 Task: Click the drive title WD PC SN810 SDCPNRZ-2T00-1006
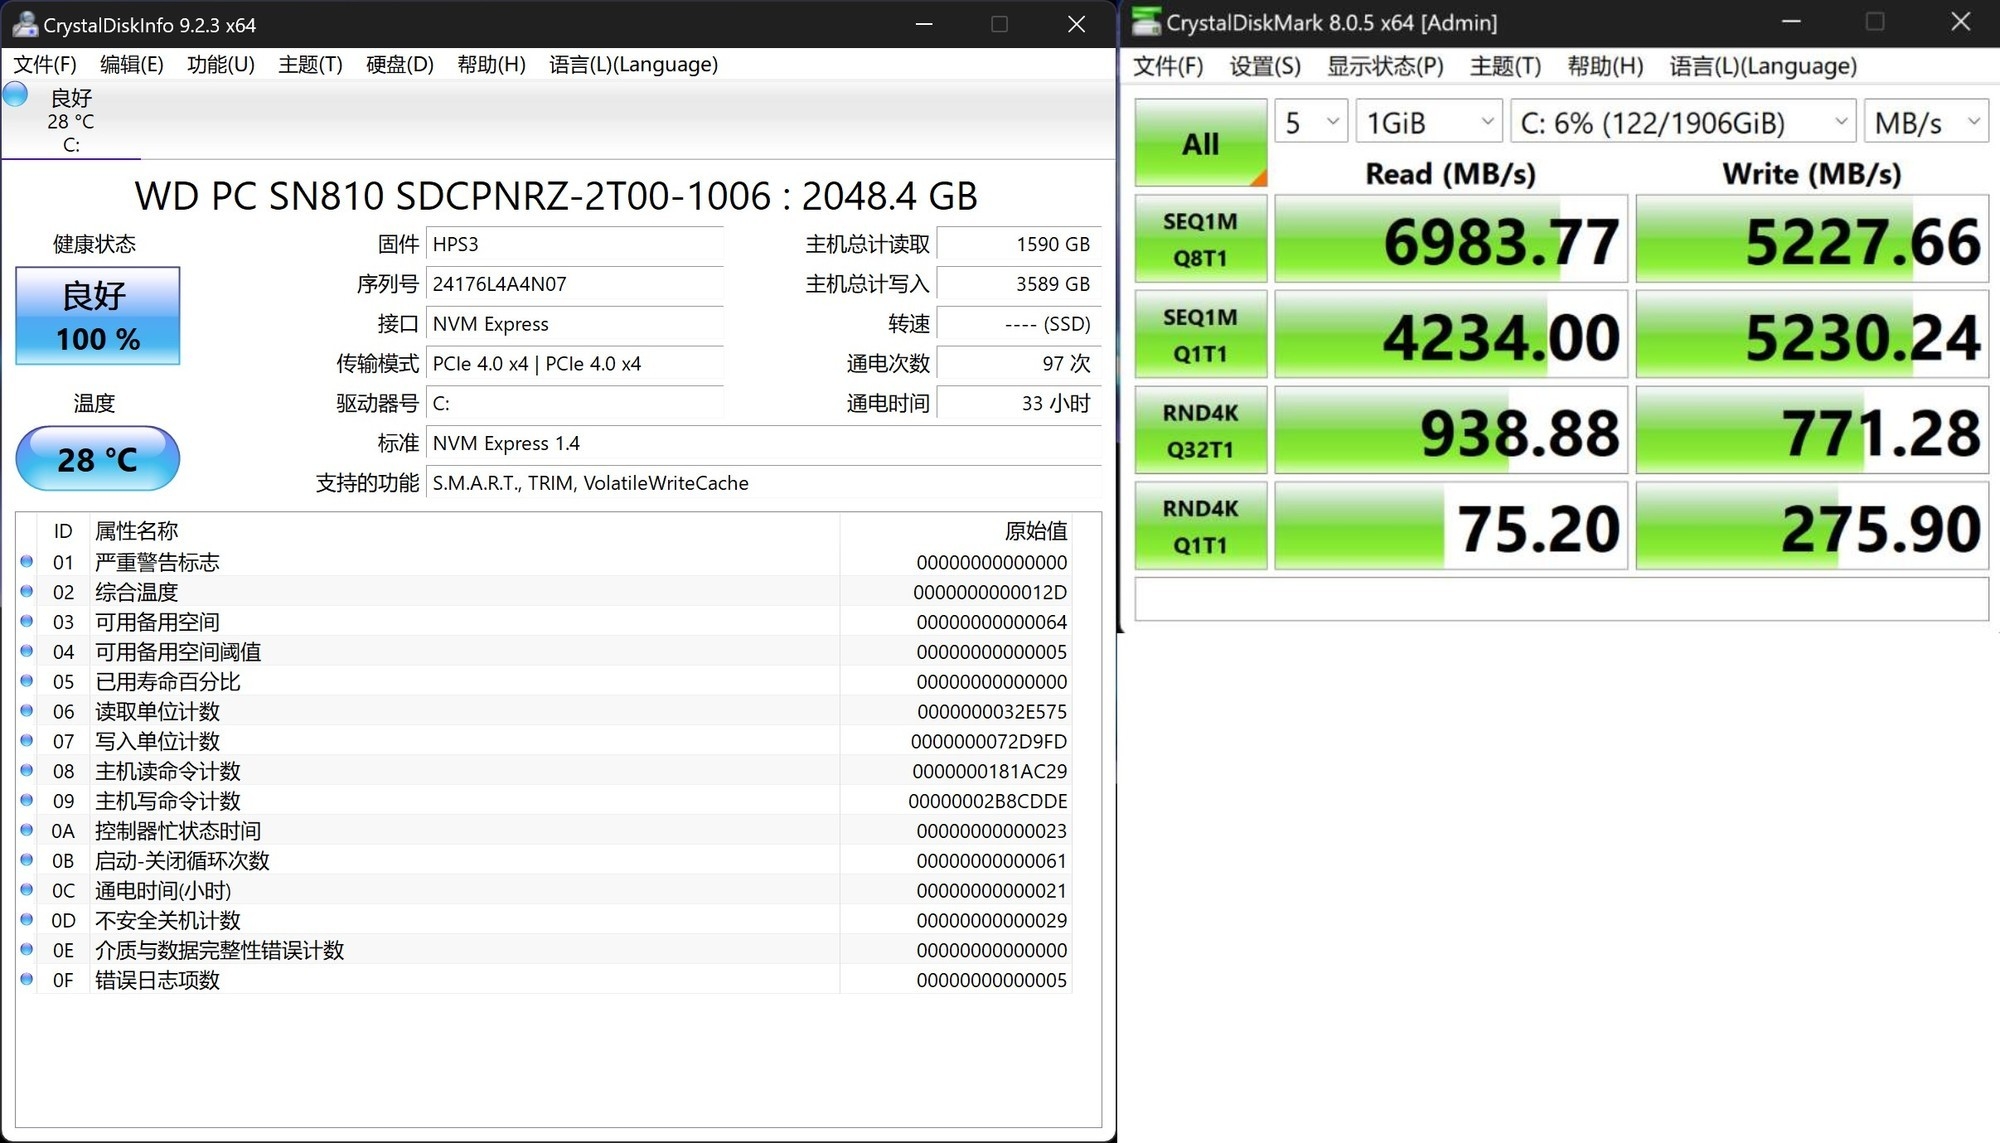click(556, 196)
